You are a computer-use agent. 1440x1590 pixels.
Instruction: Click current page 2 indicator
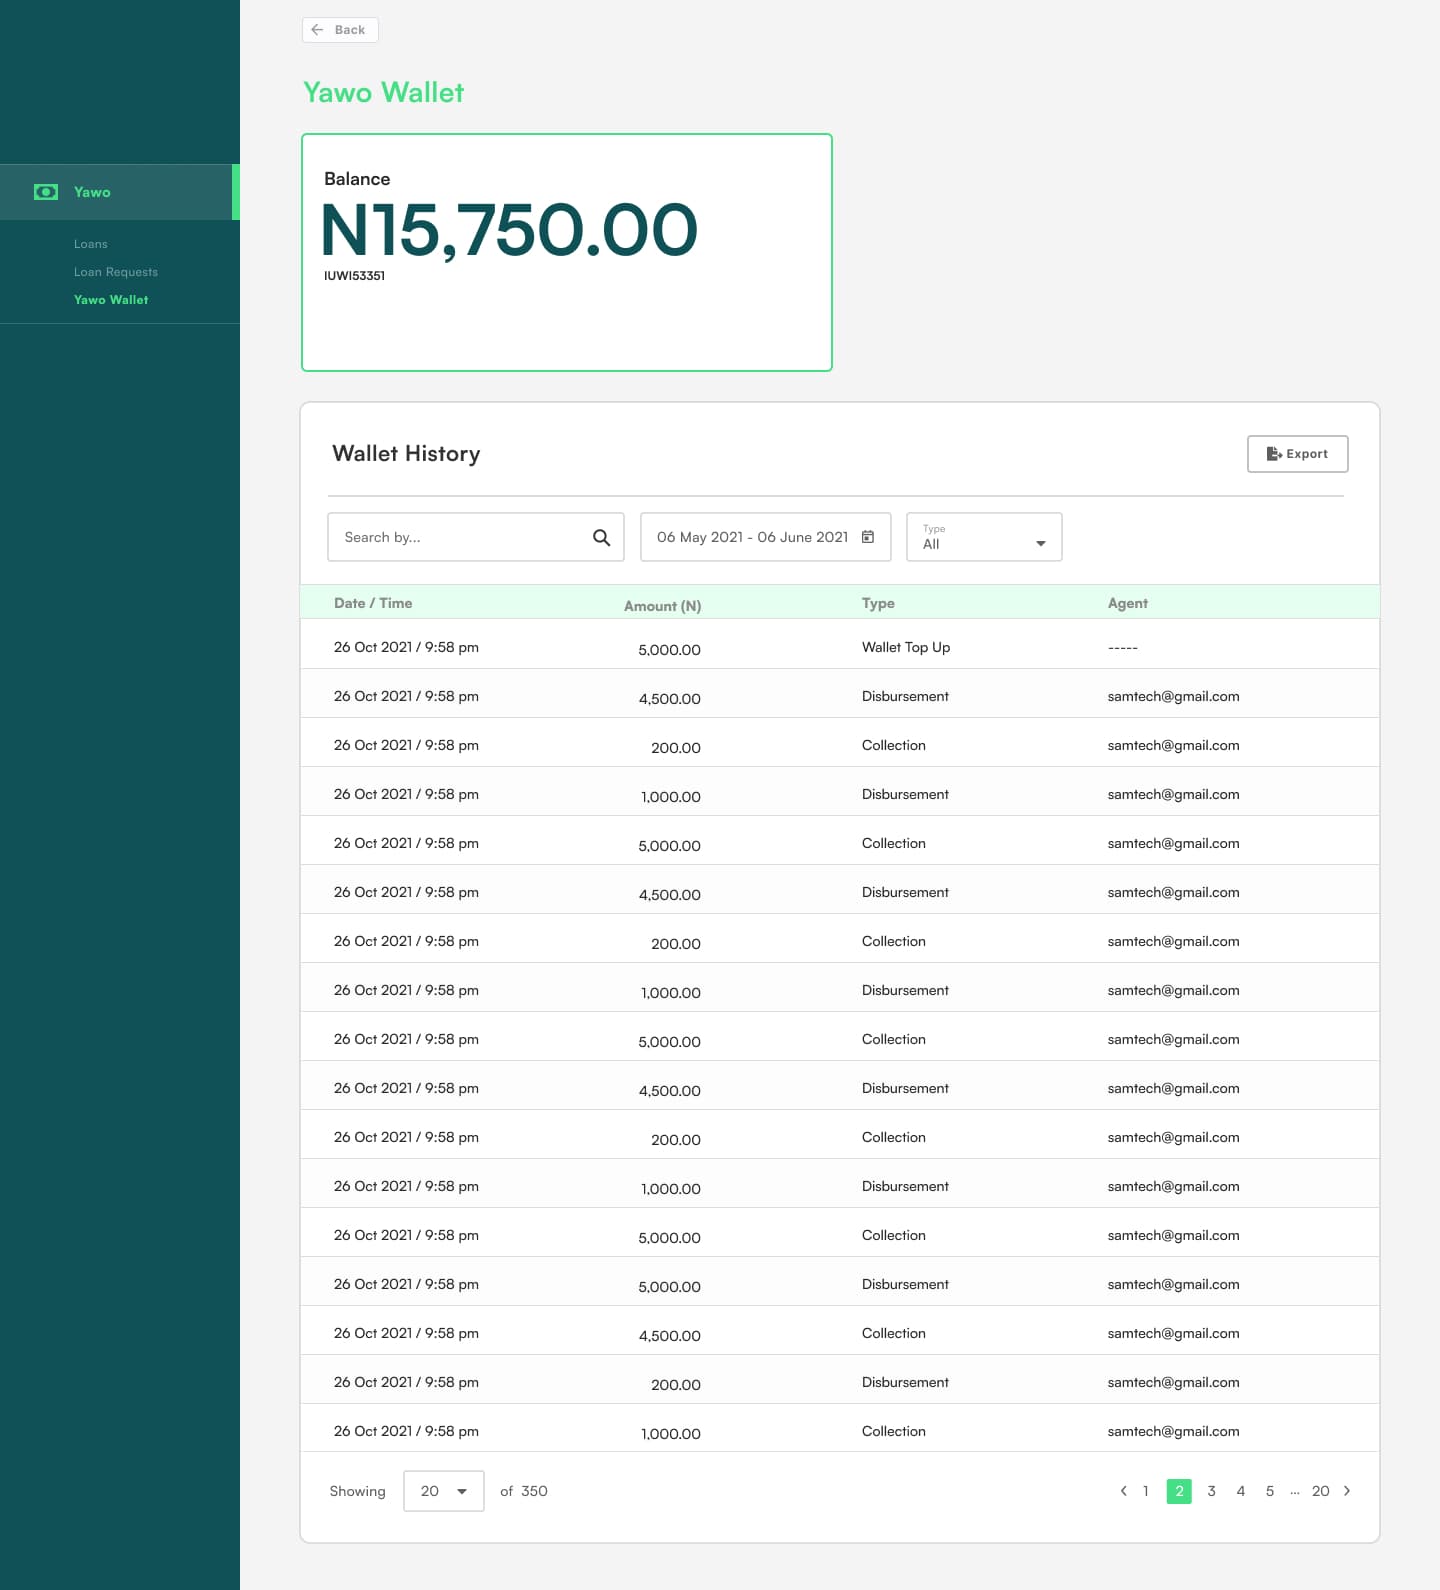pyautogui.click(x=1179, y=1491)
